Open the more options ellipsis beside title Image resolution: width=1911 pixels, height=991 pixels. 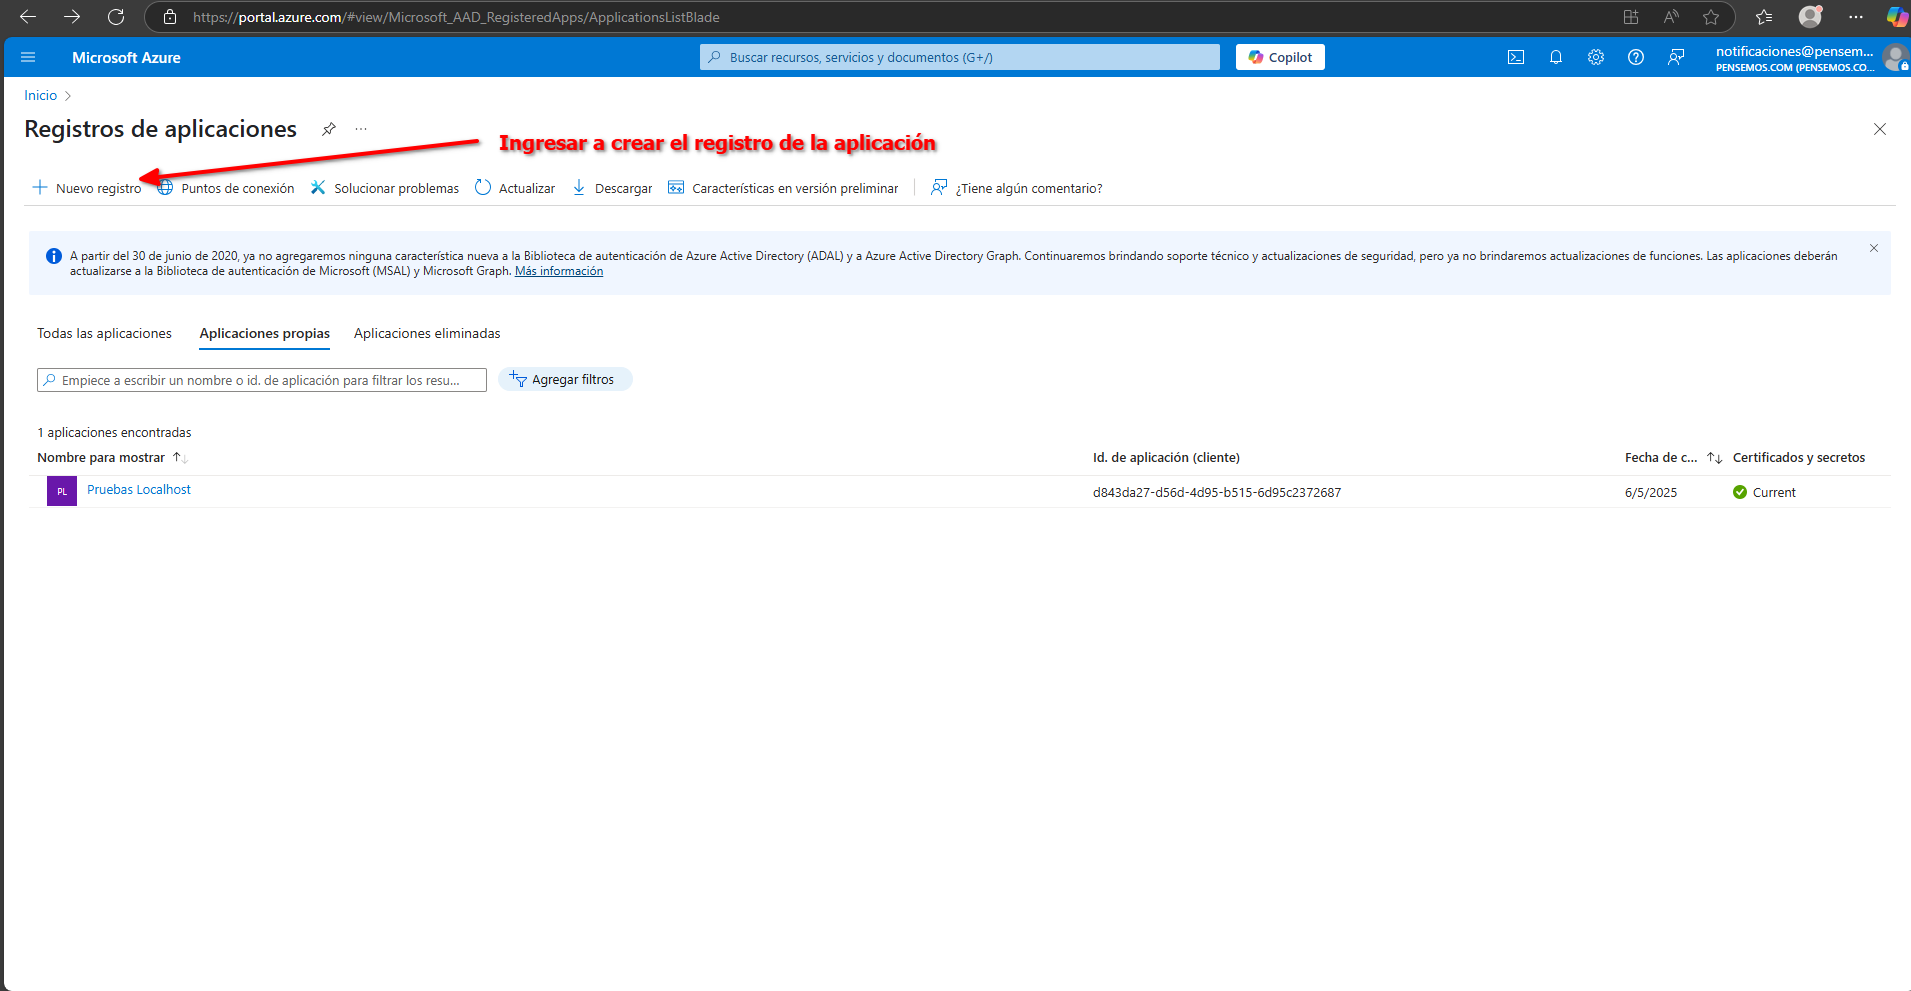pyautogui.click(x=361, y=129)
